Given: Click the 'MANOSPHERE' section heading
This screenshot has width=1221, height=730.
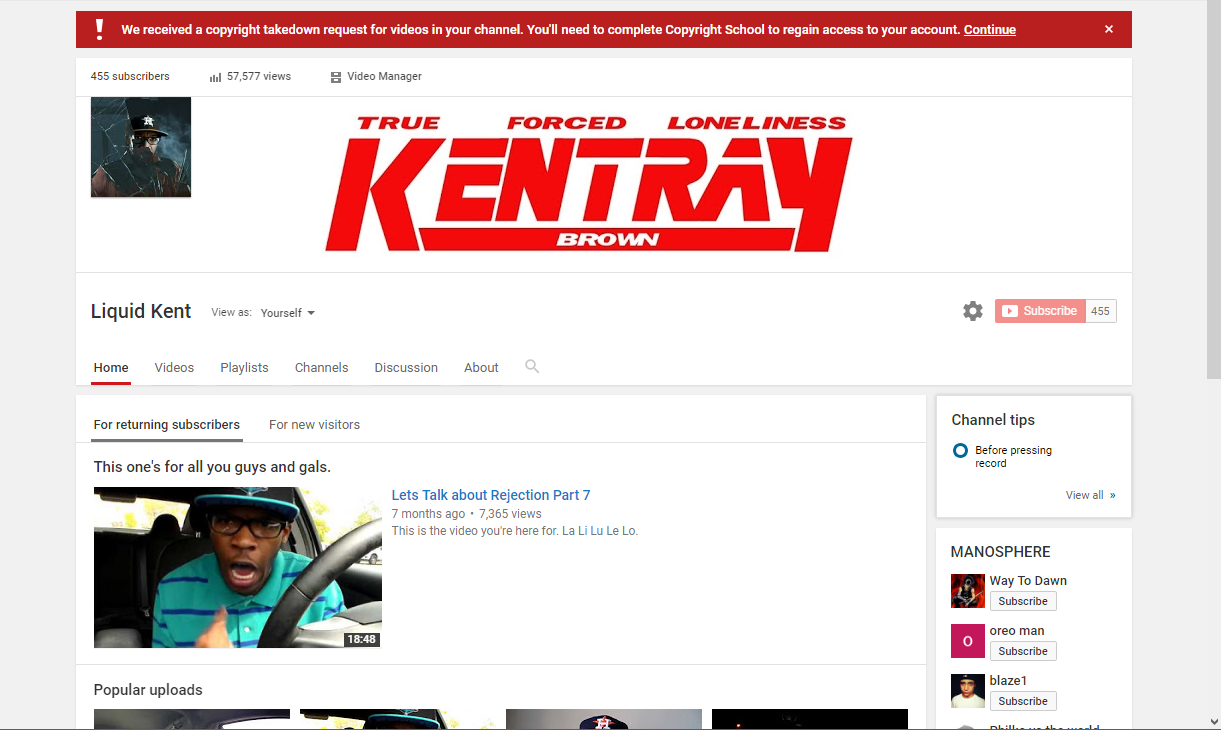Looking at the screenshot, I should click(x=1000, y=552).
